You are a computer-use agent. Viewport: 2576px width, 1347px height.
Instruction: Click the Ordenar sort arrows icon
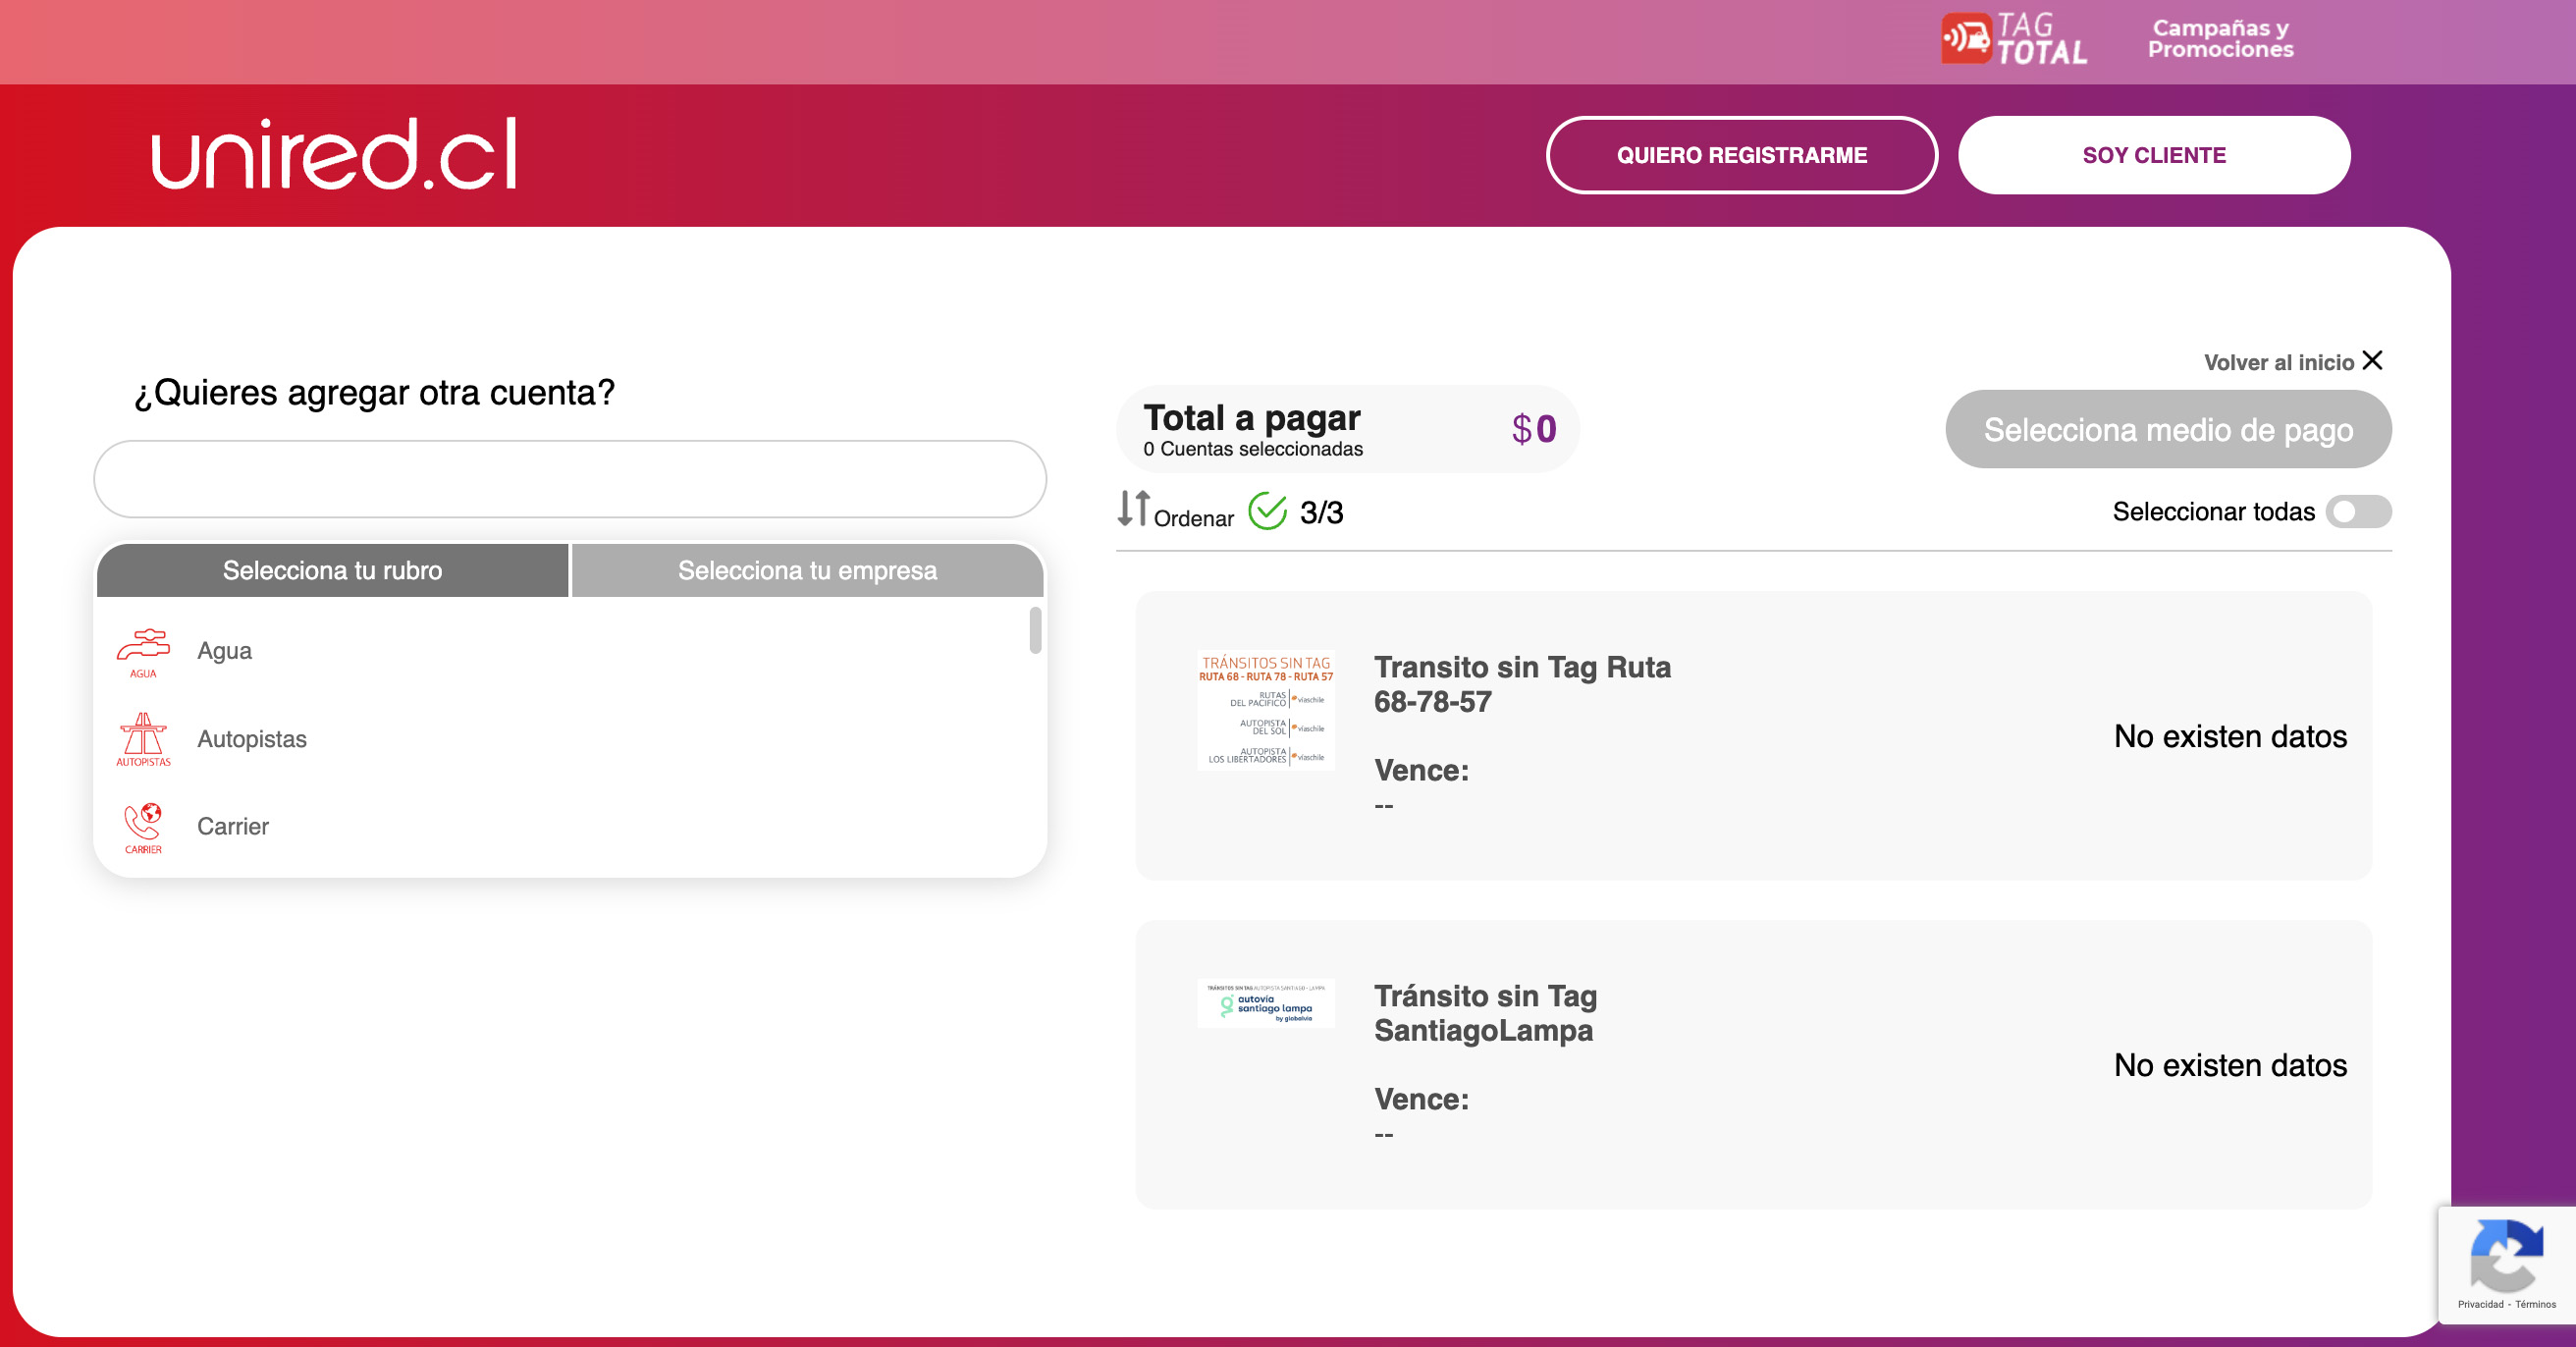click(1133, 509)
